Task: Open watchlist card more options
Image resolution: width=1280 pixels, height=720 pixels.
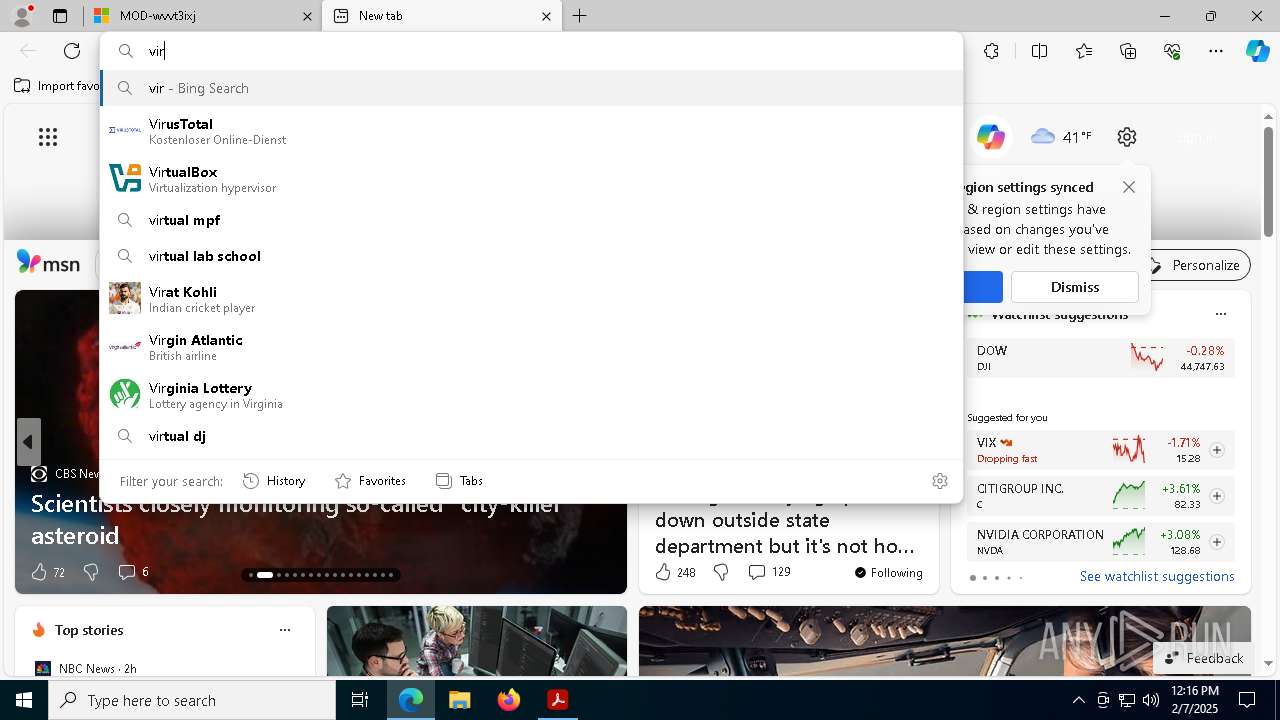Action: (x=1221, y=314)
